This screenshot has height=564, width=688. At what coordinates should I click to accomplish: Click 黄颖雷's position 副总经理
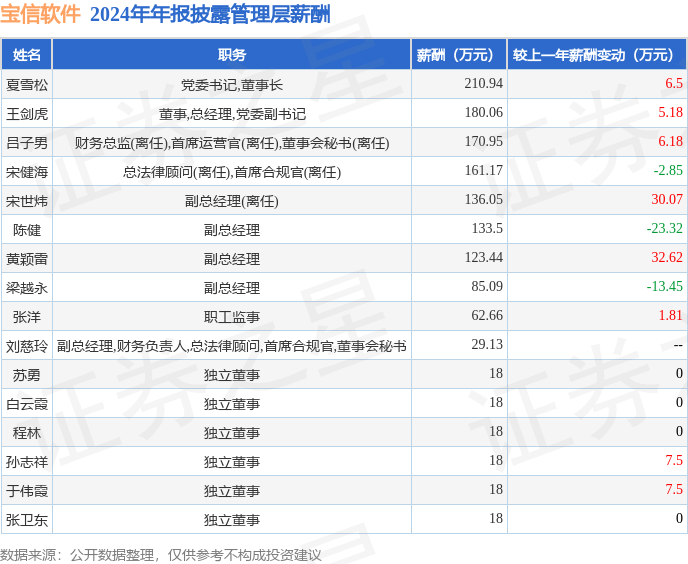[232, 259]
